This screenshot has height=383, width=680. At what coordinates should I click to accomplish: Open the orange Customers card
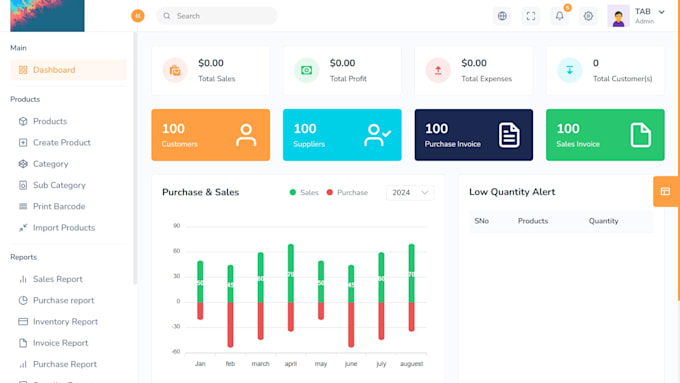[x=211, y=135]
